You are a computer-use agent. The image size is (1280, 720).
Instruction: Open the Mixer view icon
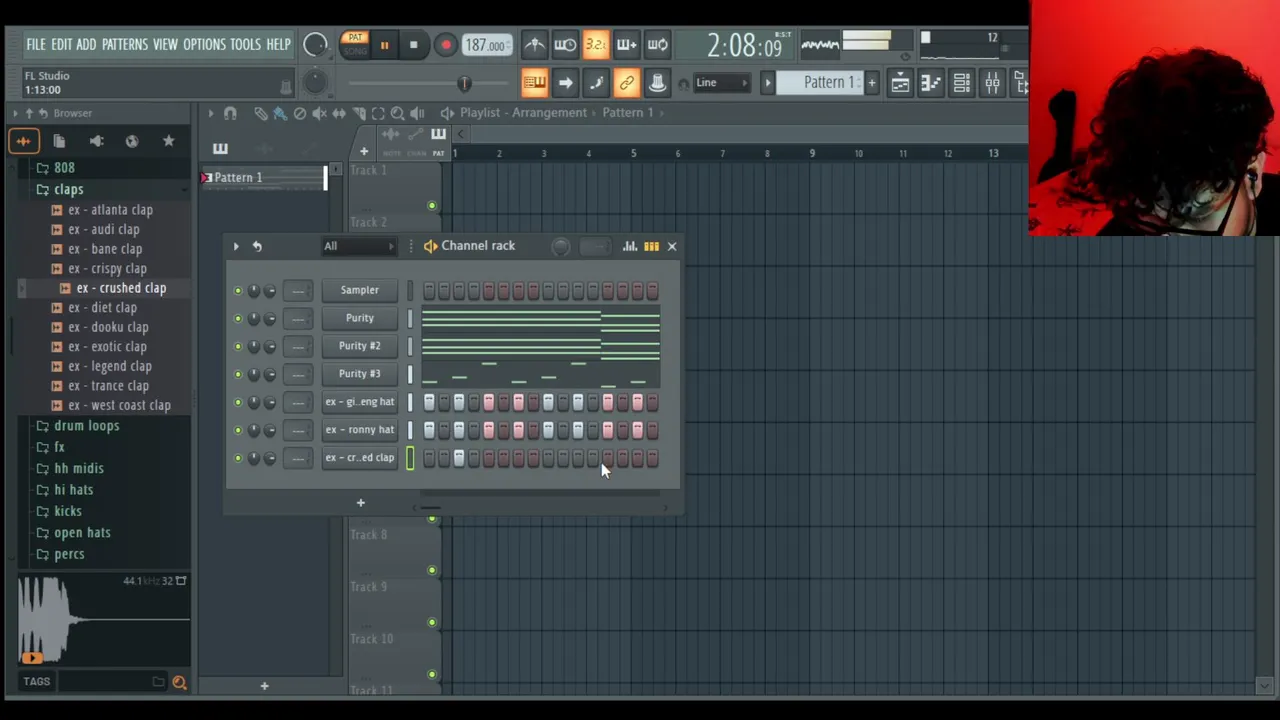coord(993,82)
